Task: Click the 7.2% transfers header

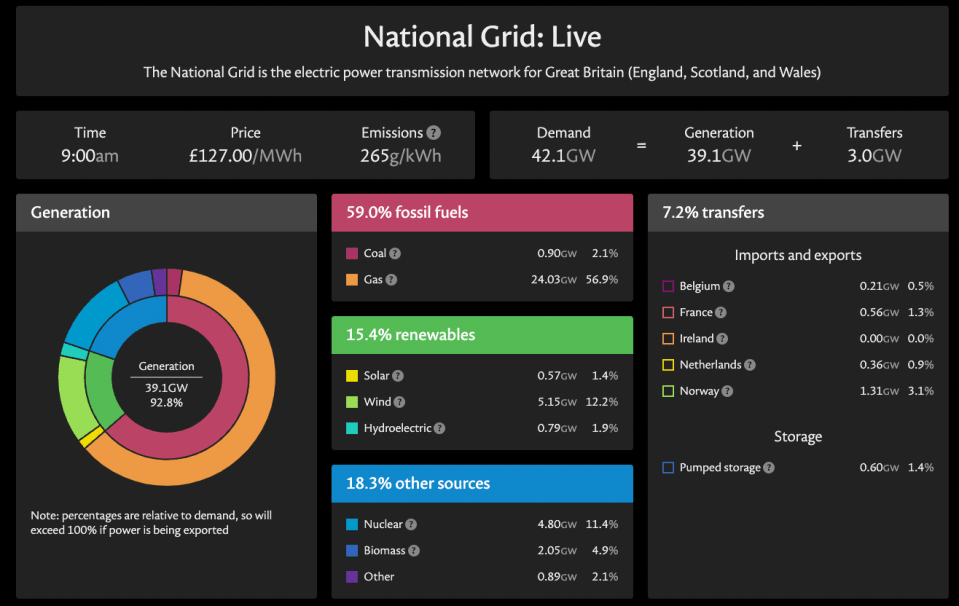Action: tap(798, 213)
